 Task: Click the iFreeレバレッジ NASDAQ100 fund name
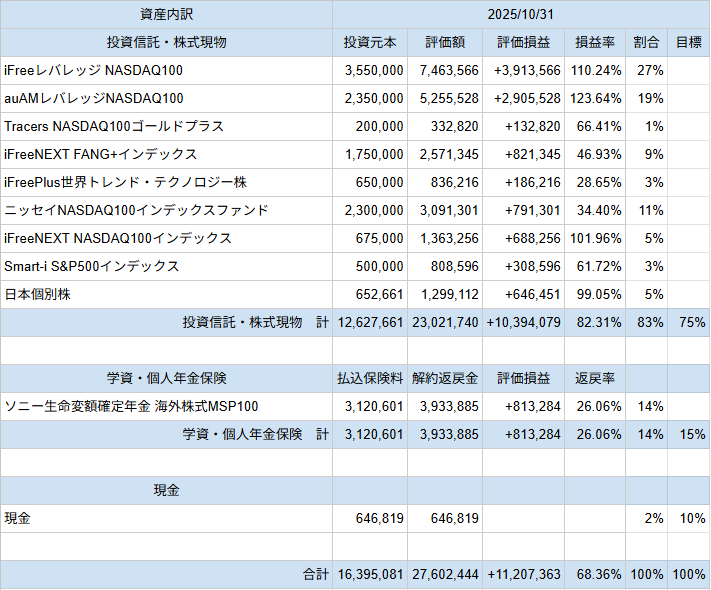coord(94,71)
